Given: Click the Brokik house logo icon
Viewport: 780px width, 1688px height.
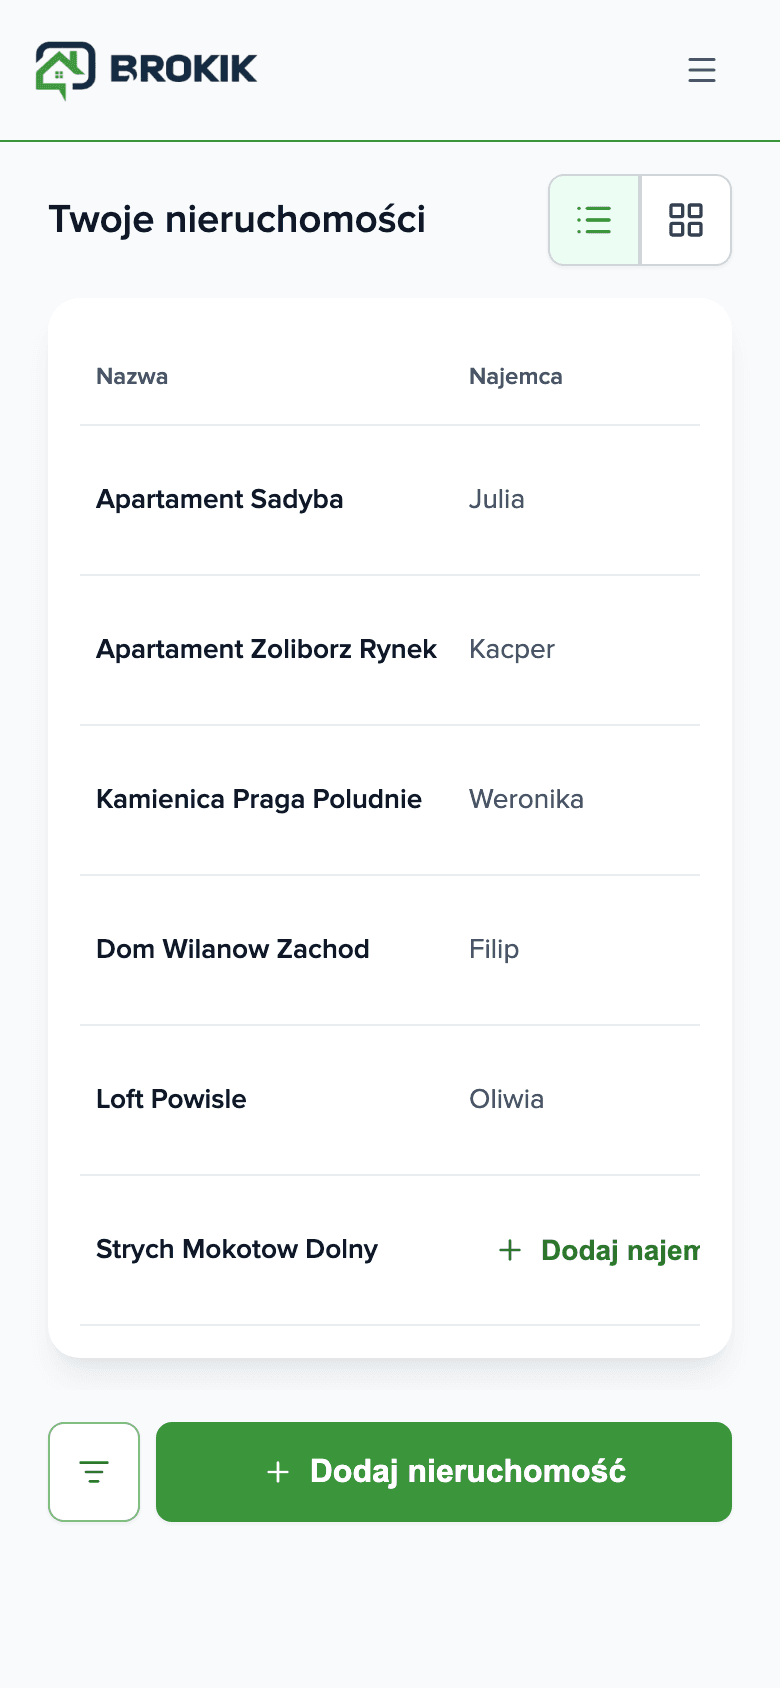Looking at the screenshot, I should click(66, 70).
